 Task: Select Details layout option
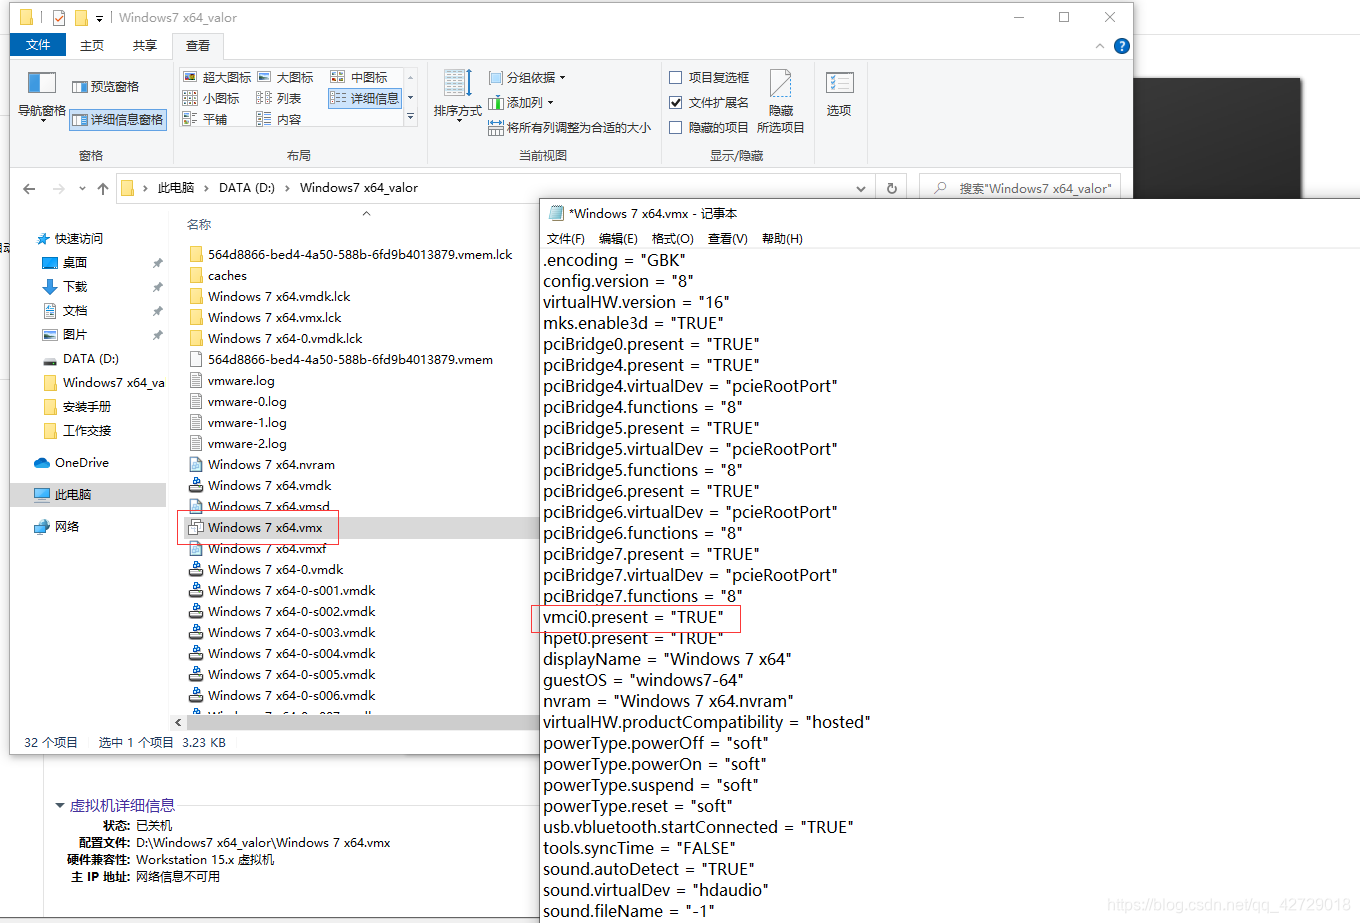click(364, 98)
